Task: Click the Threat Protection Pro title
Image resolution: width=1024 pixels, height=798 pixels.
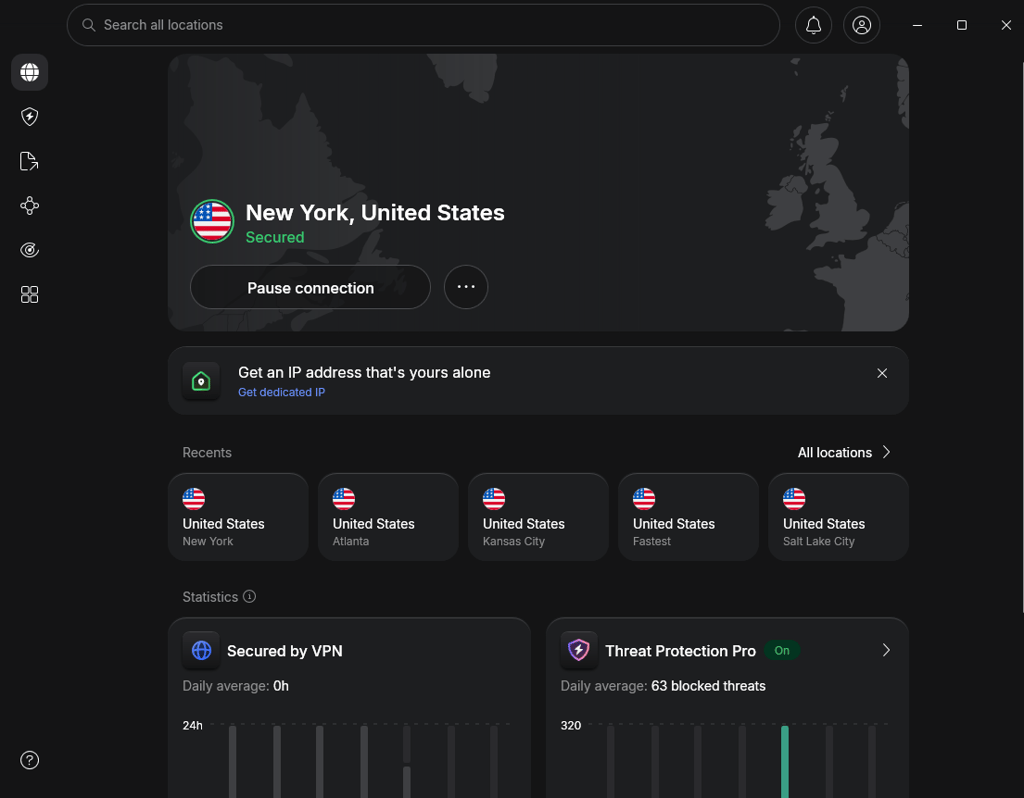Action: tap(680, 651)
